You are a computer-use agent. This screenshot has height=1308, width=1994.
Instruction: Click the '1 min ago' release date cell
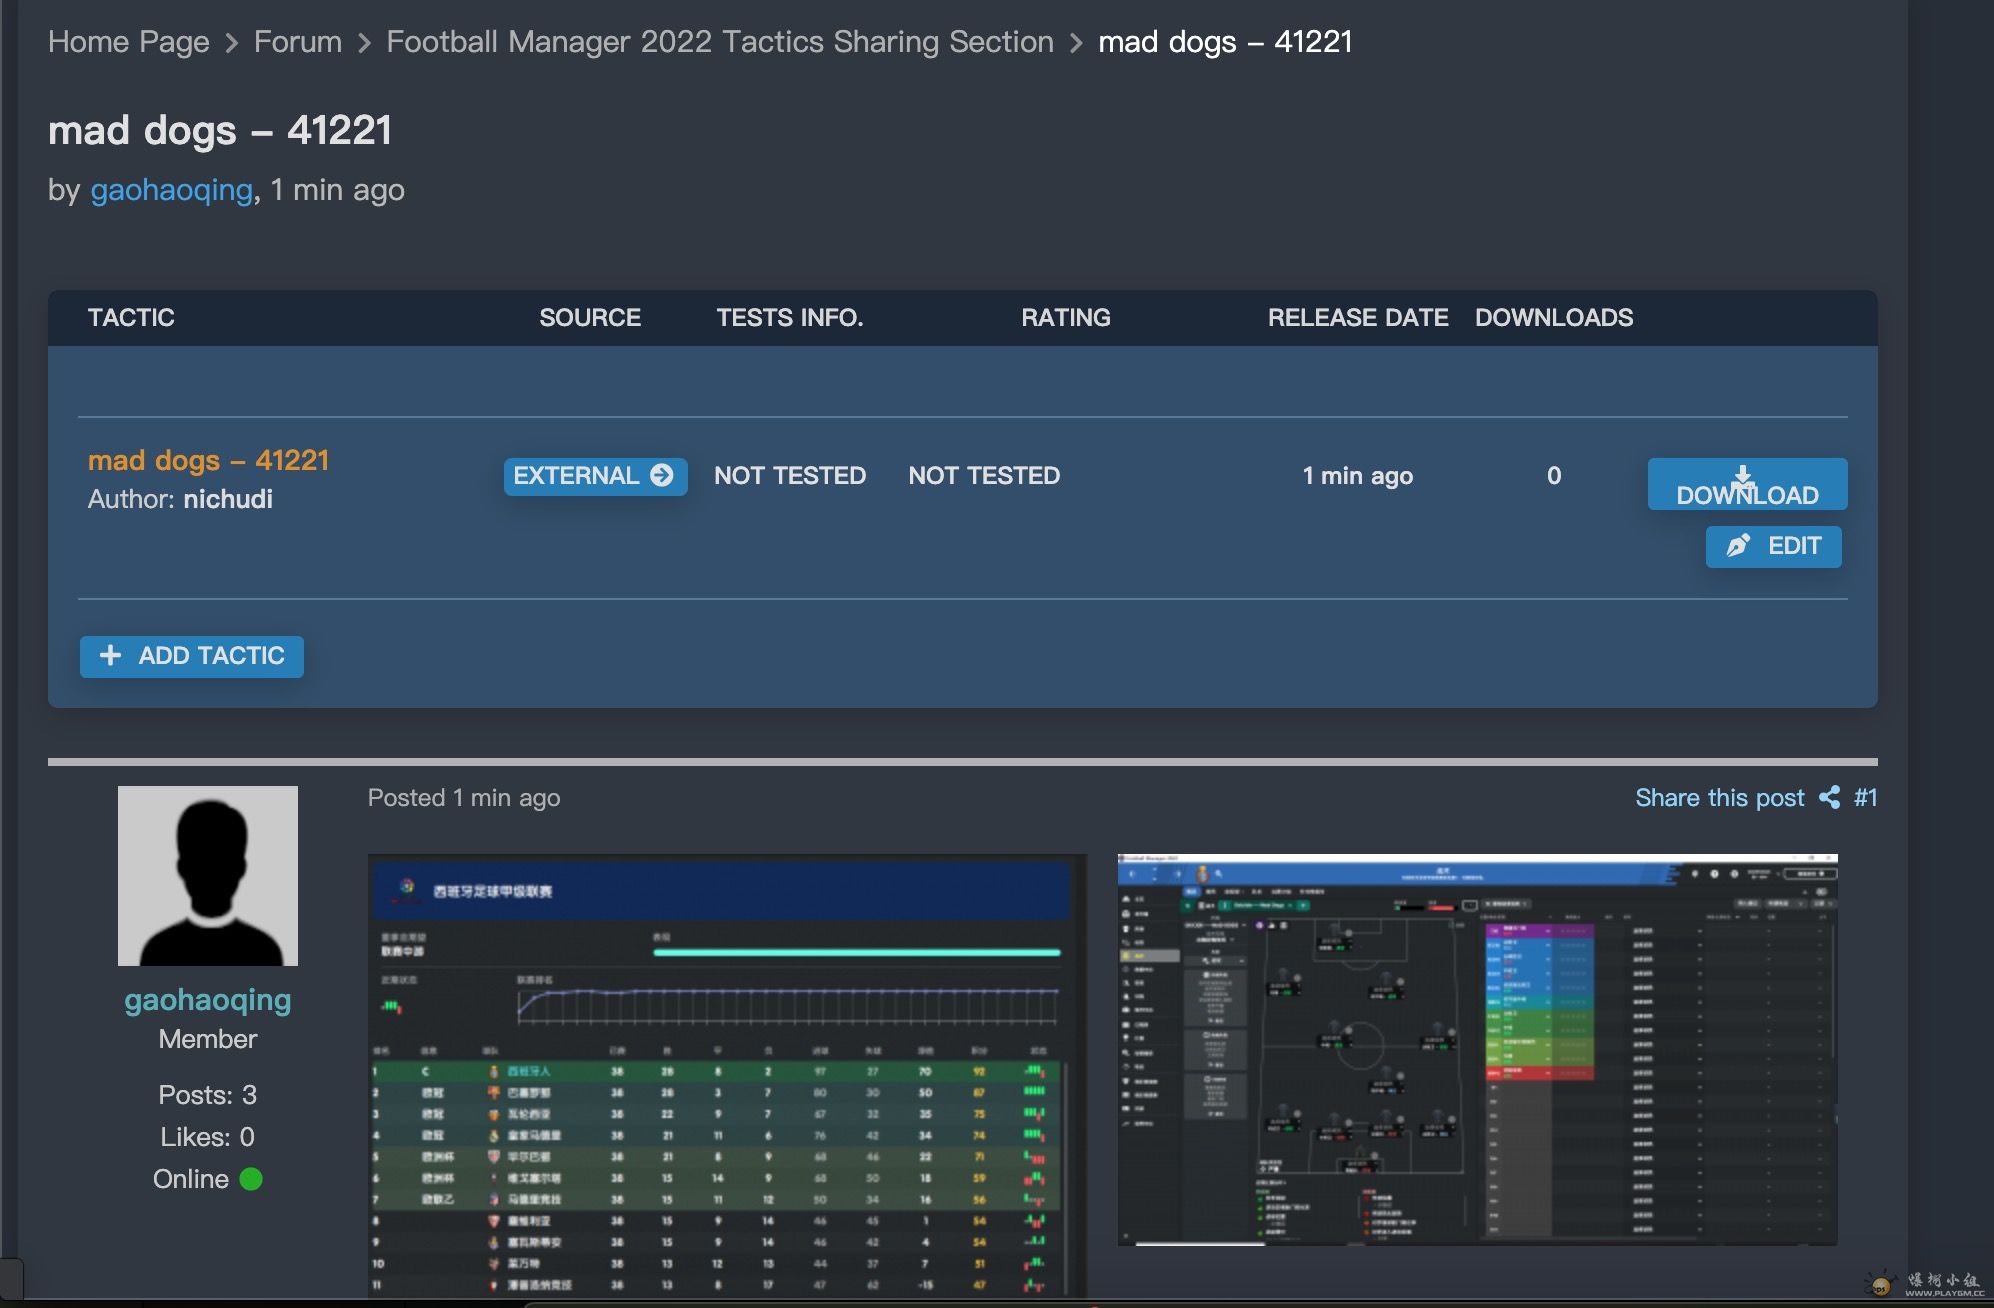pyautogui.click(x=1358, y=476)
